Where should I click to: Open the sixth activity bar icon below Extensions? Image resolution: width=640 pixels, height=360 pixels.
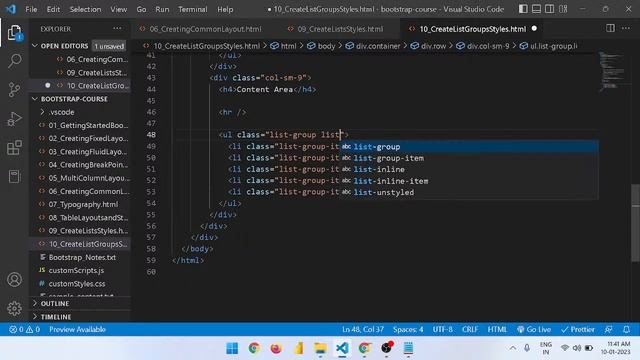[14, 176]
